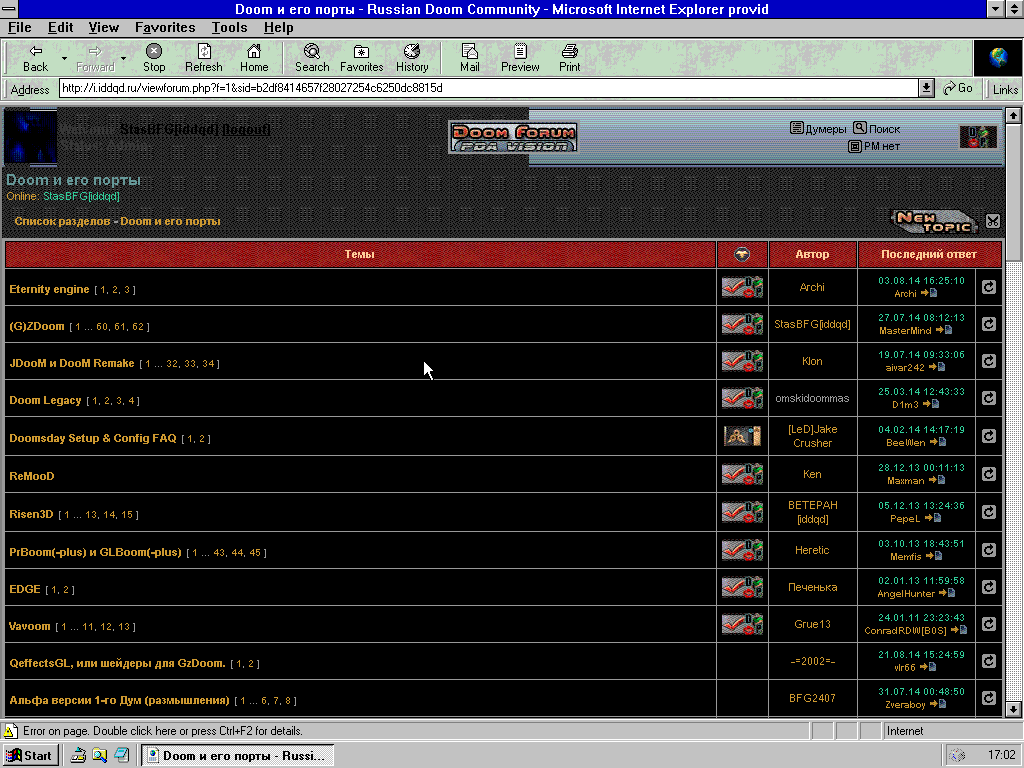This screenshot has width=1024, height=768.
Task: Click the refresh icon in Eternity engine row
Action: [989, 287]
